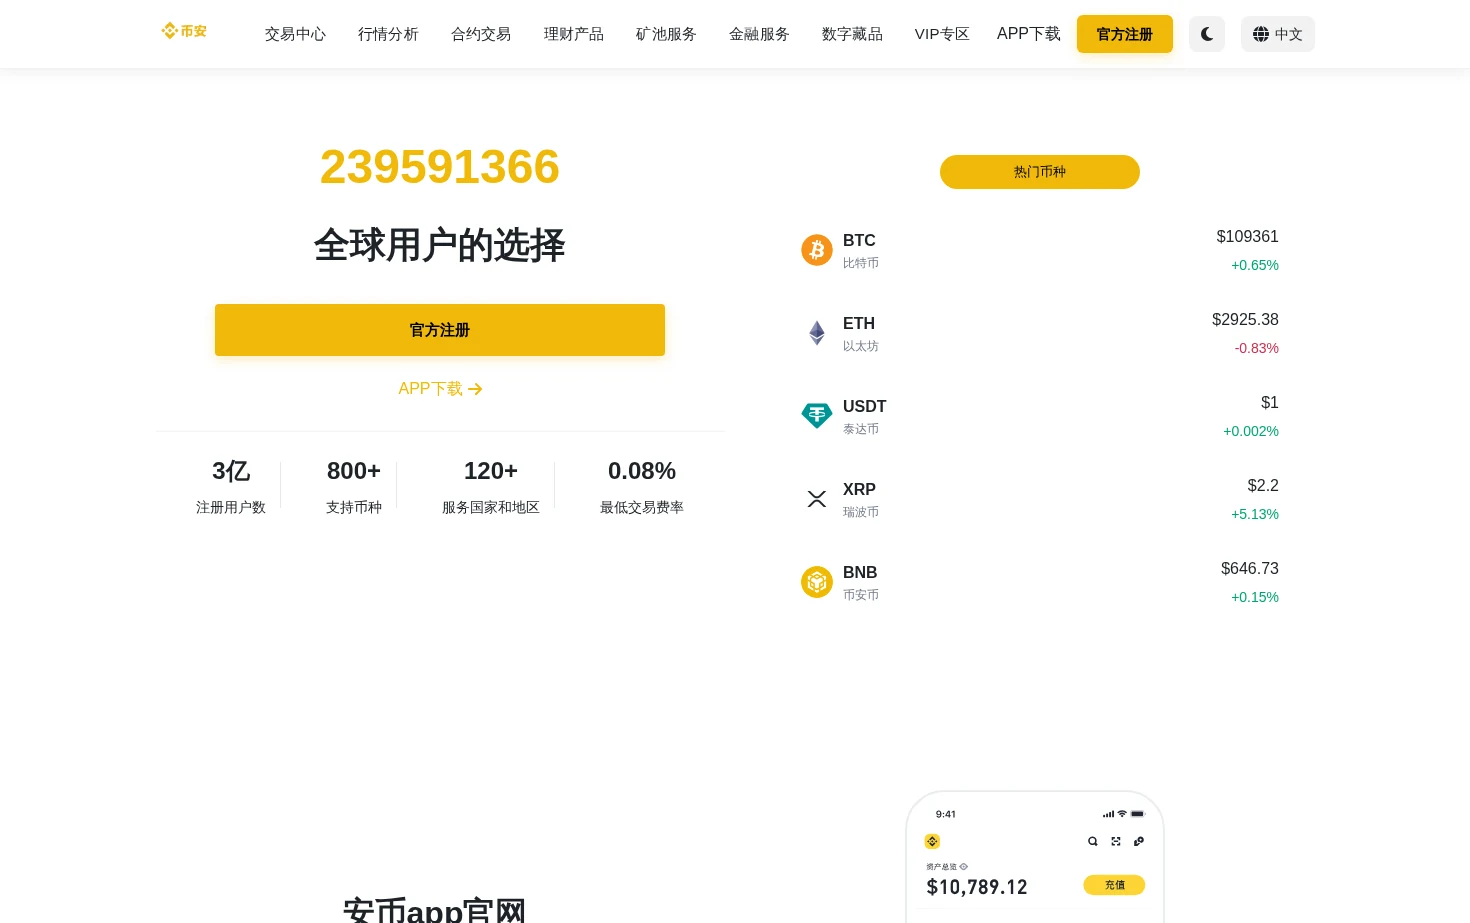
Task: Open the 行情分析 menu
Action: tap(388, 34)
